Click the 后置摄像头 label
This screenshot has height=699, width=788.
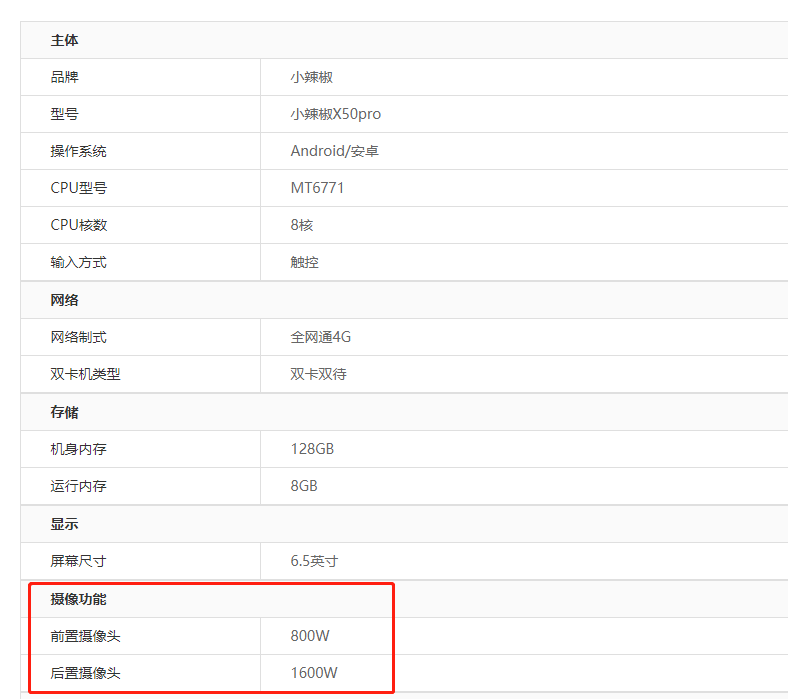tap(85, 673)
